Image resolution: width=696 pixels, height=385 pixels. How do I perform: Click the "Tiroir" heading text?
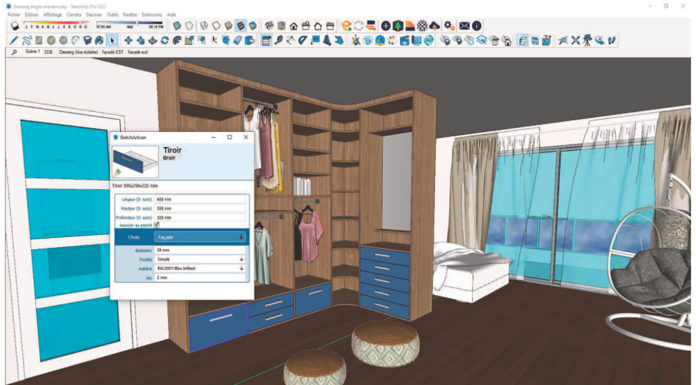pyautogui.click(x=172, y=150)
